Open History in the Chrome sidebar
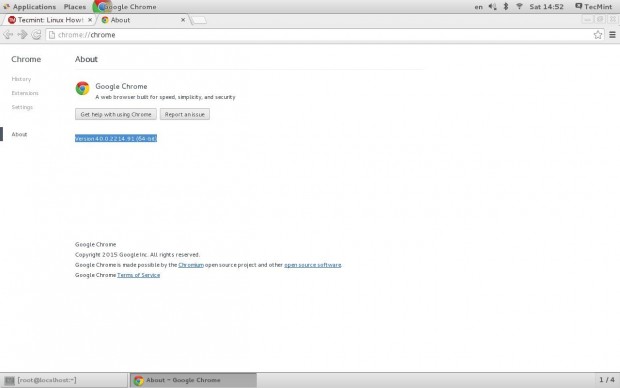 21,79
